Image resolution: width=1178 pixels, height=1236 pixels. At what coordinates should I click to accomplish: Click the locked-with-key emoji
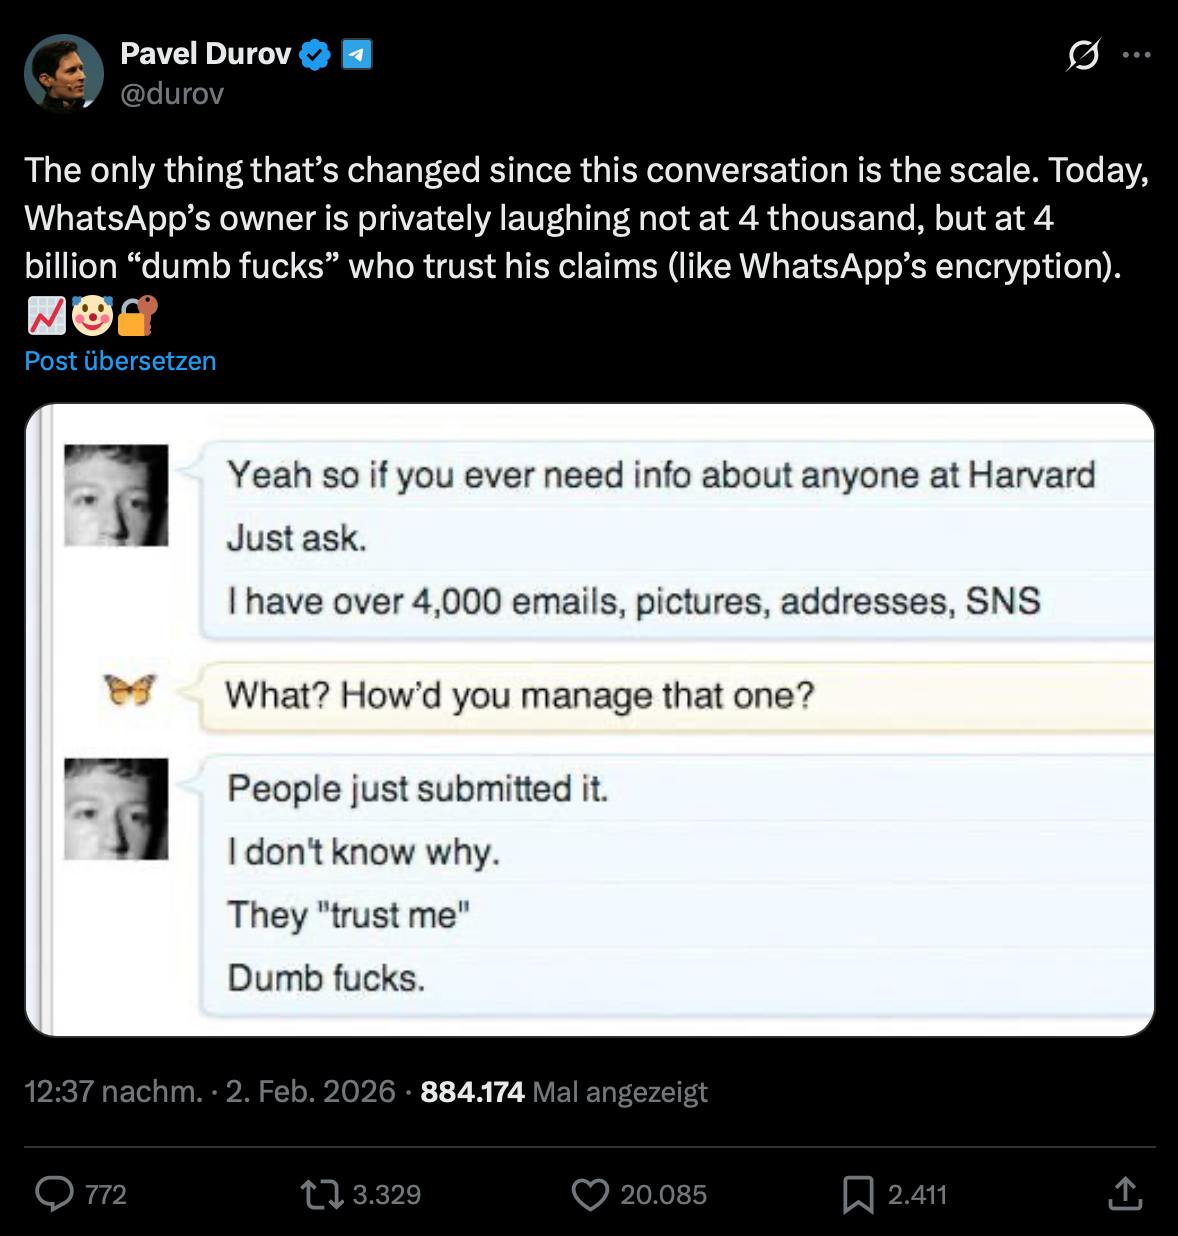click(x=137, y=314)
